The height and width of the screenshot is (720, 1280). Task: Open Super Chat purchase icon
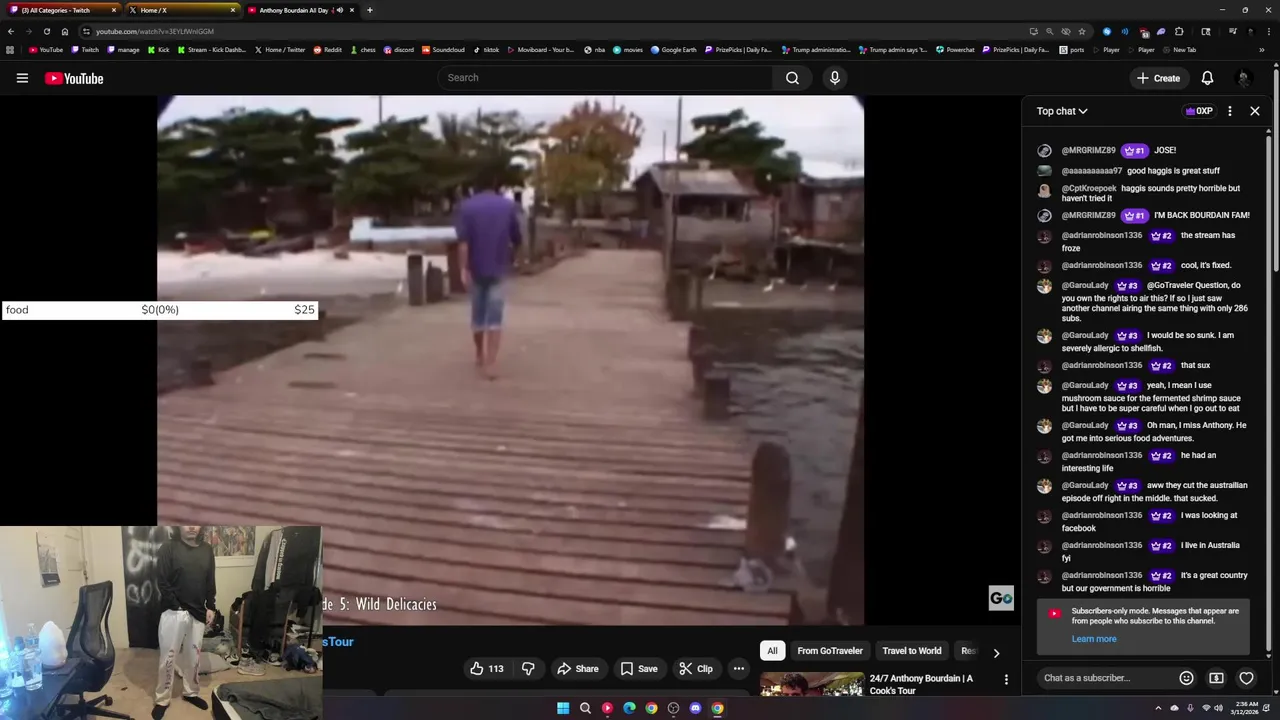[x=1216, y=678]
